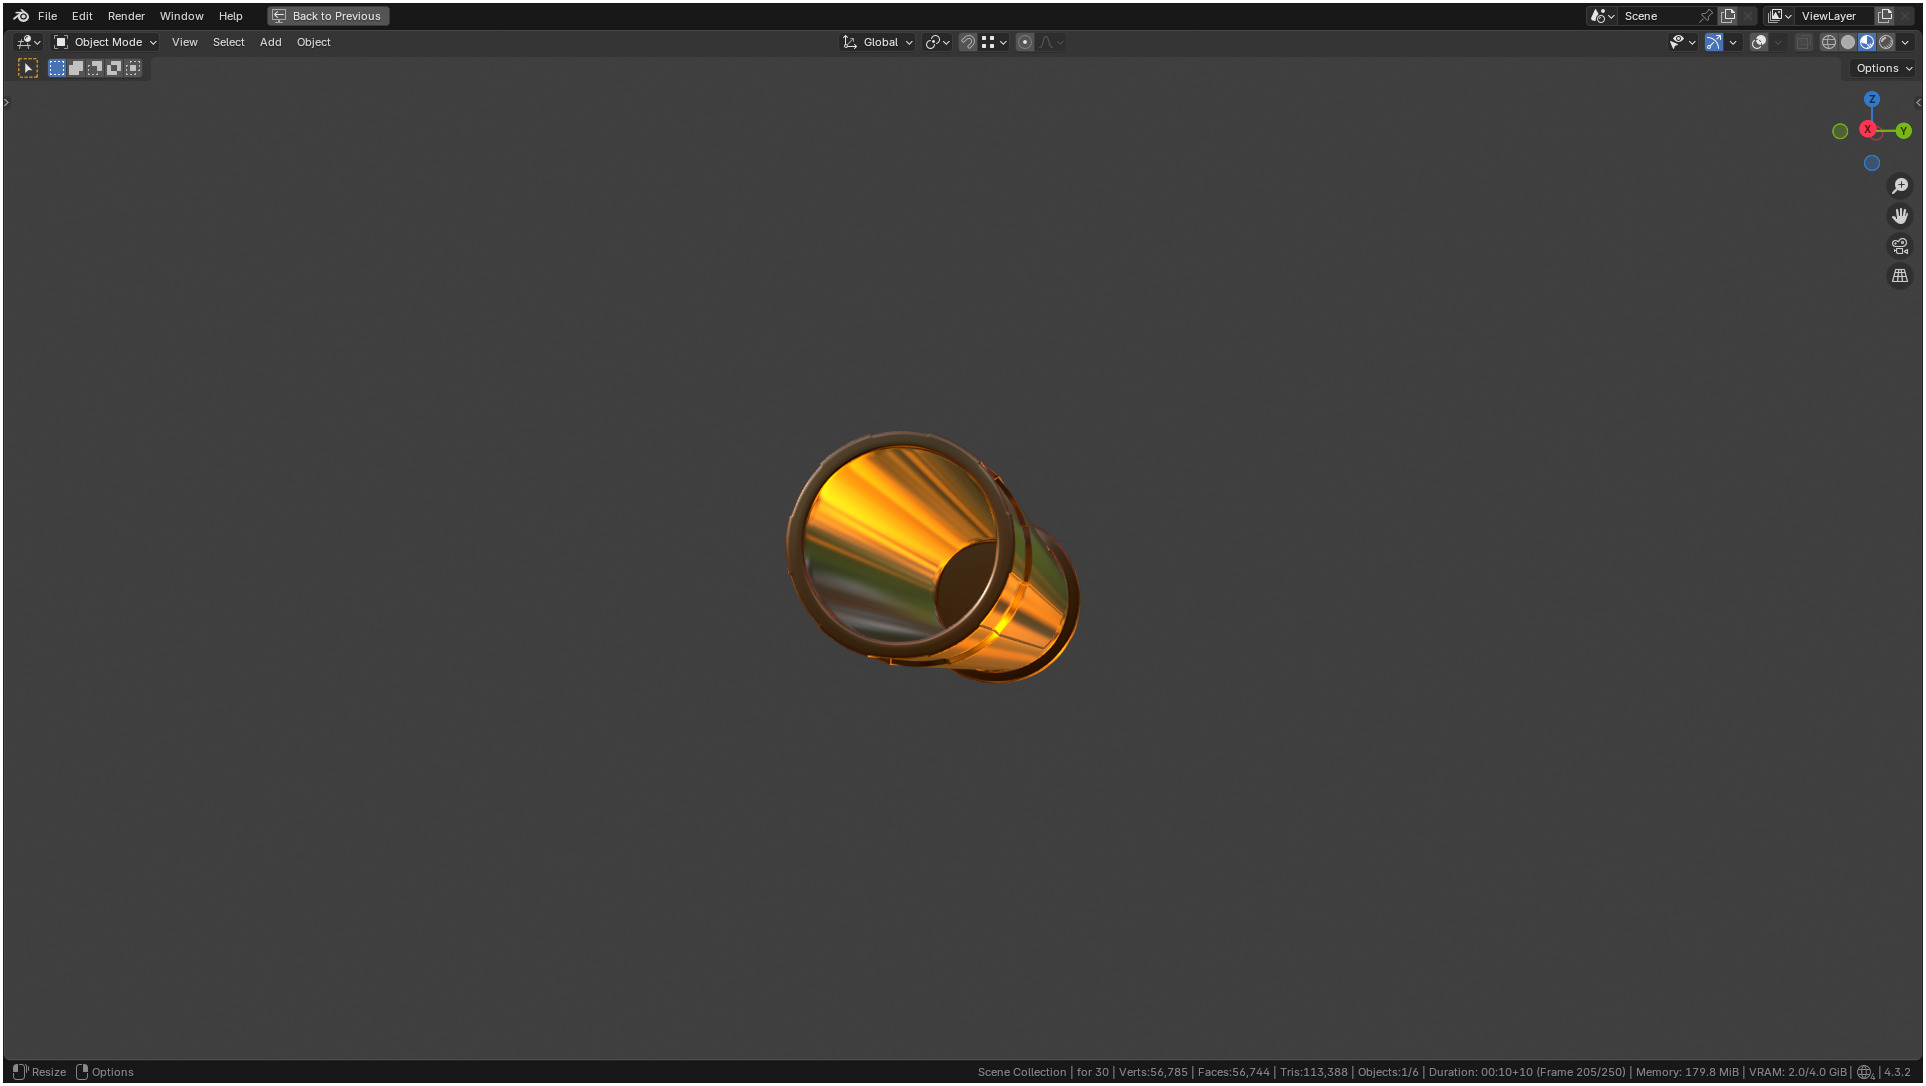Open the Object Mode dropdown
The image size is (1926, 1086).
click(105, 42)
